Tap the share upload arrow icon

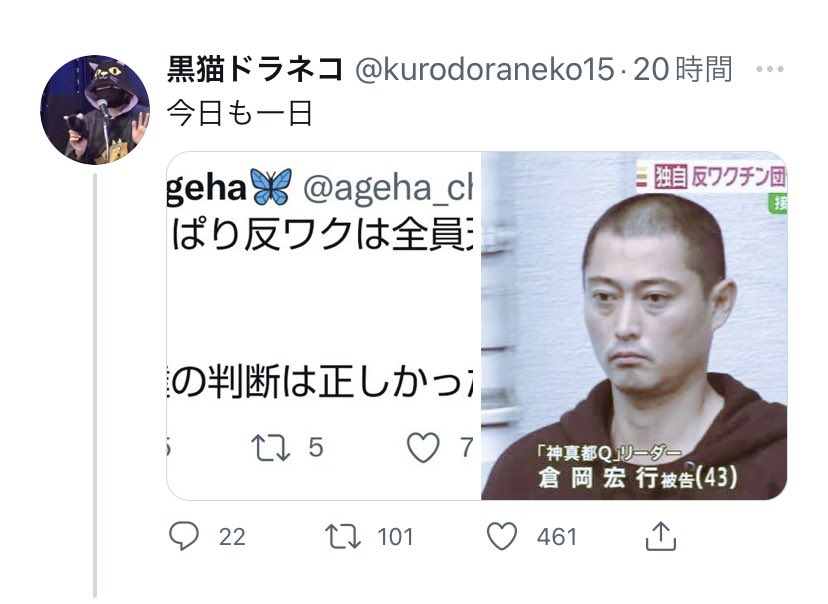point(661,536)
